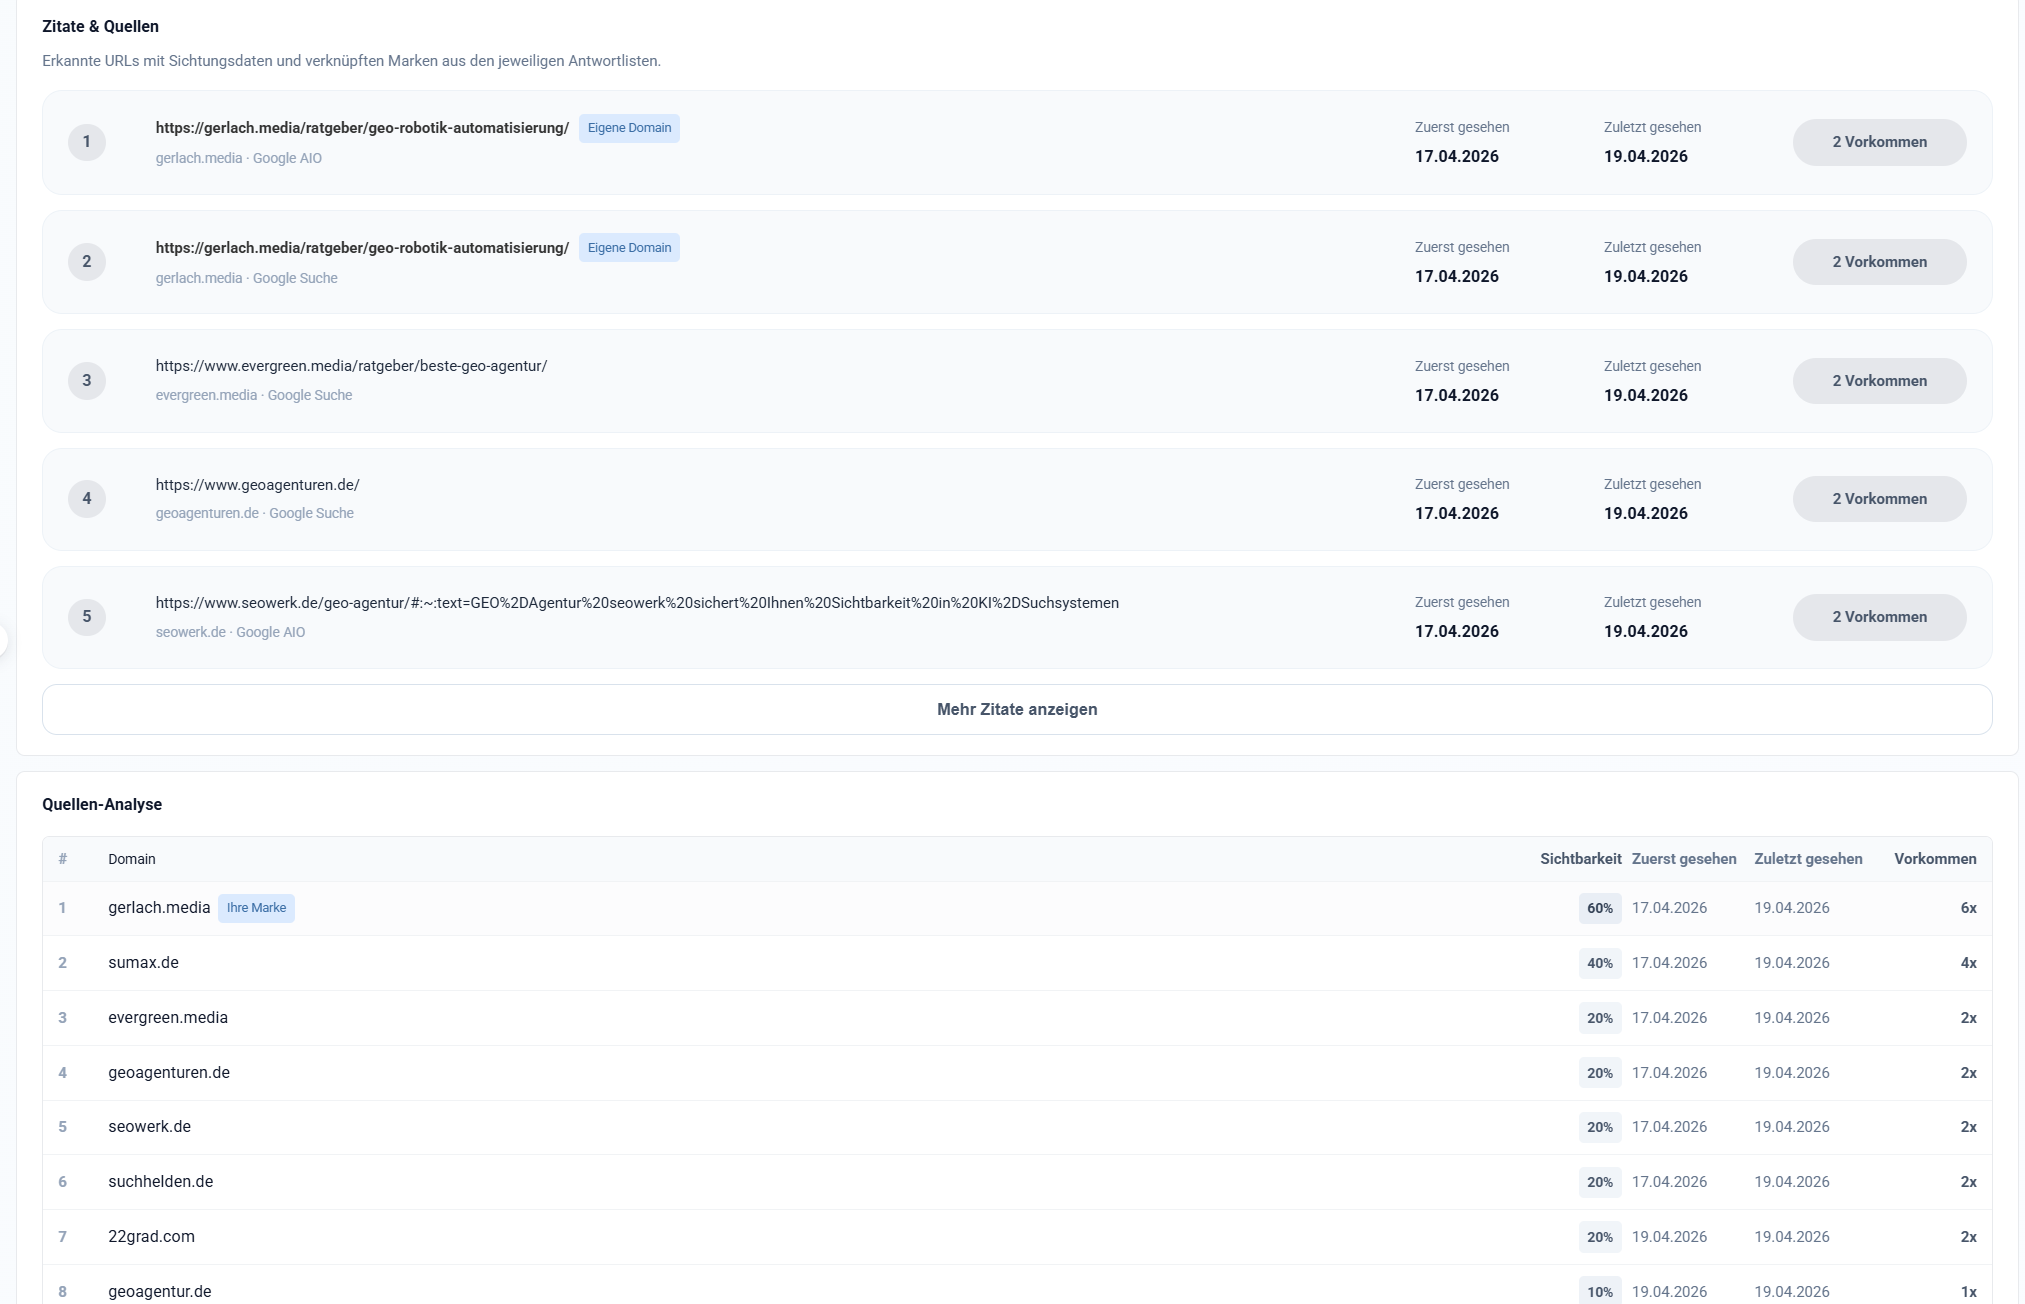Click 'Ihre Marke' badge next to gerlach.media
The height and width of the screenshot is (1304, 2025).
[x=256, y=908]
